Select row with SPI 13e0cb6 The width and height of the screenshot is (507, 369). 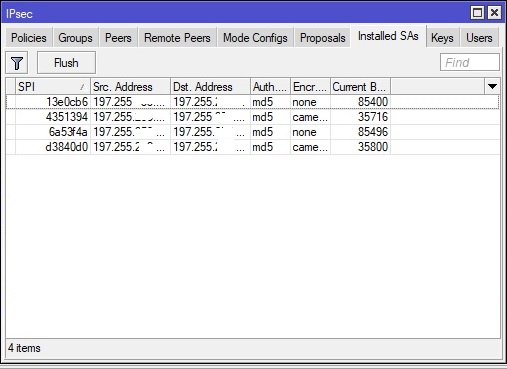tap(253, 102)
